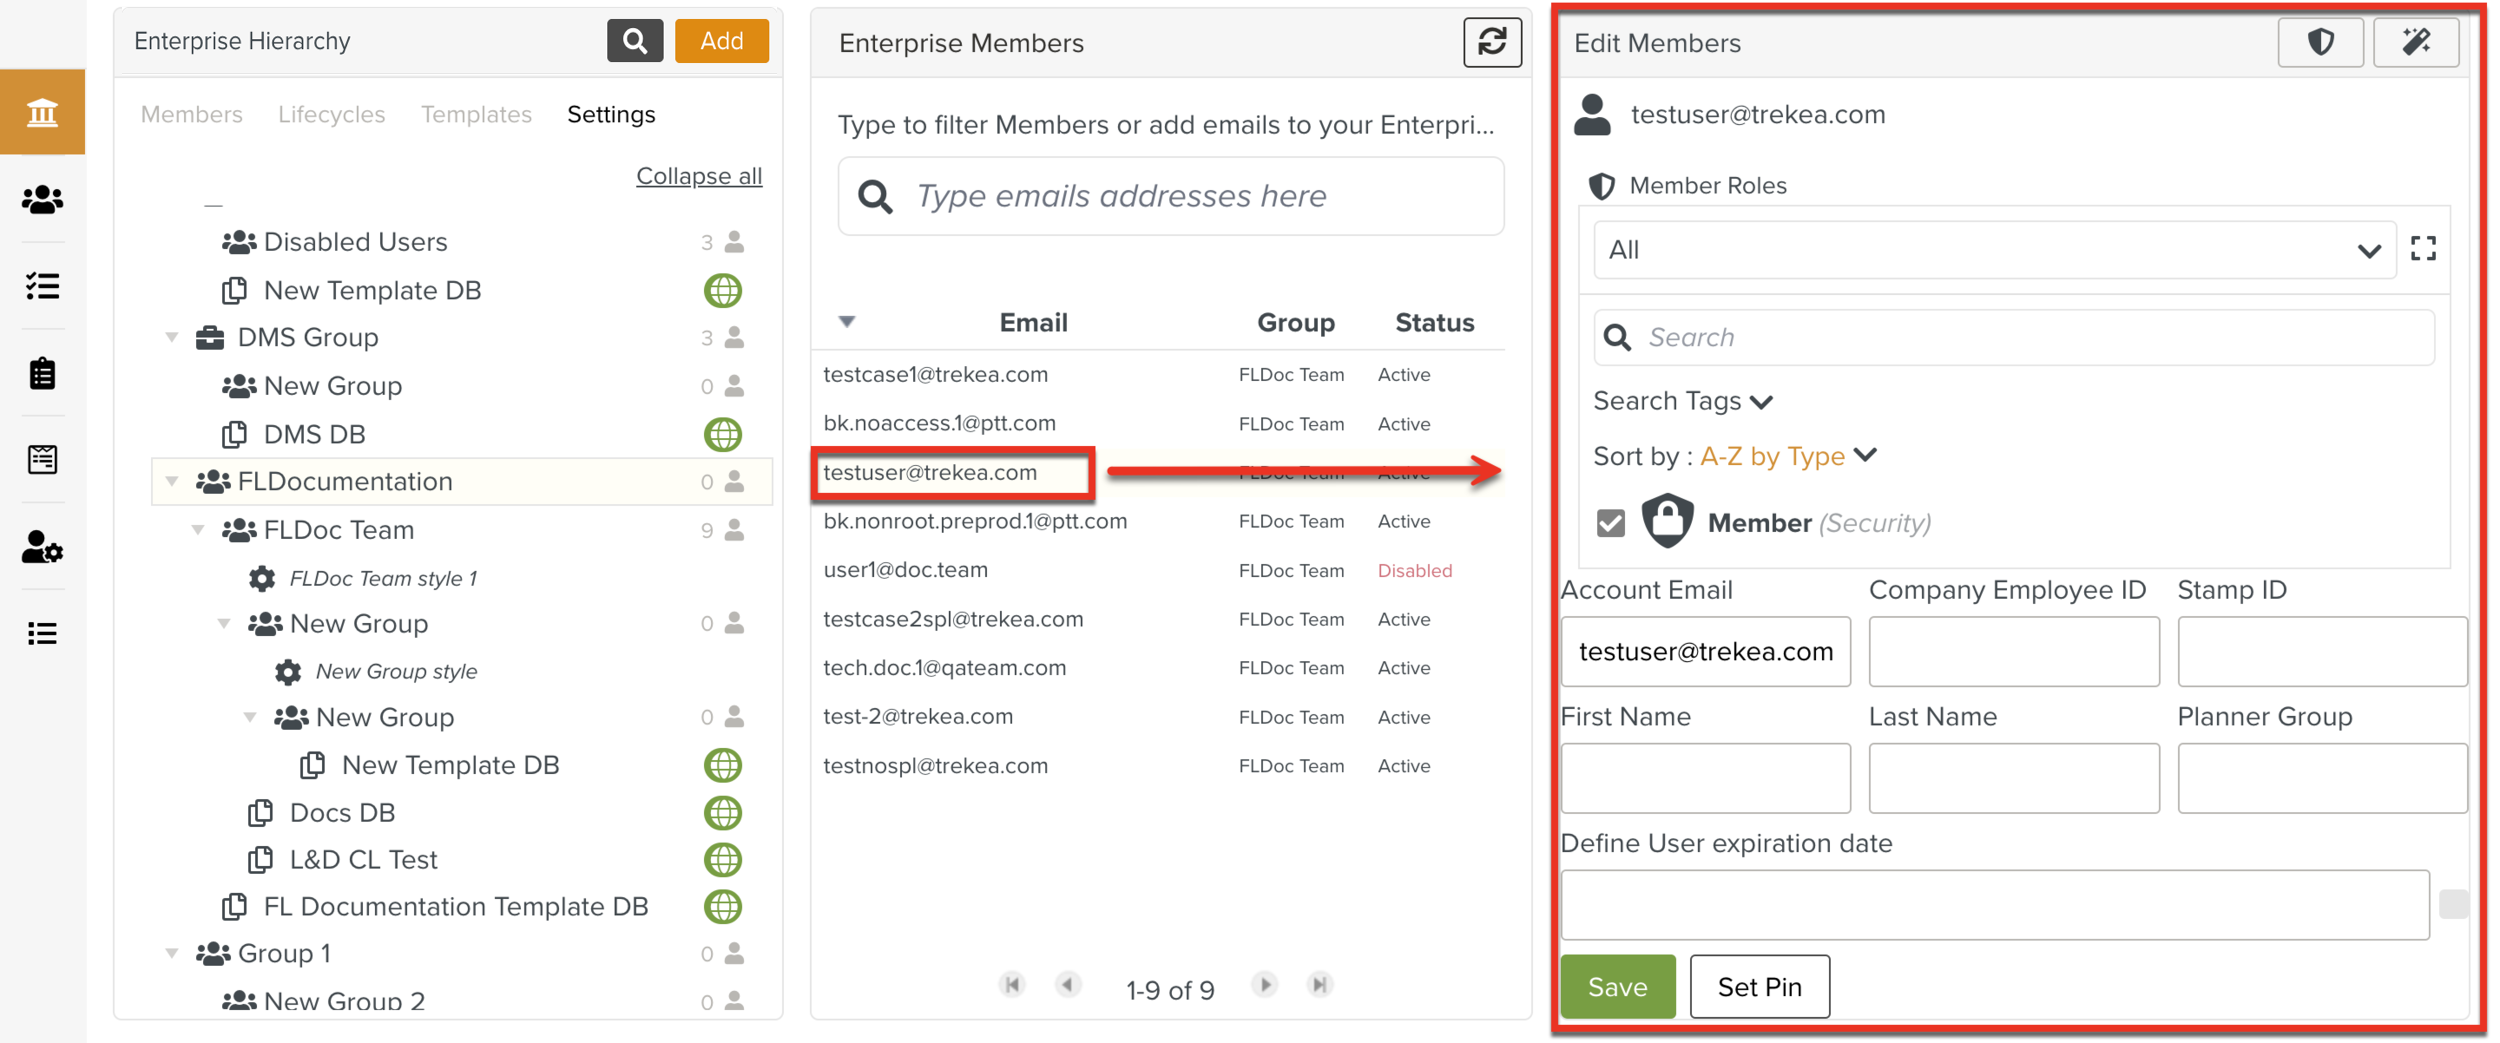The width and height of the screenshot is (2500, 1043).
Task: Click the Collapse all link
Action: pyautogui.click(x=699, y=175)
